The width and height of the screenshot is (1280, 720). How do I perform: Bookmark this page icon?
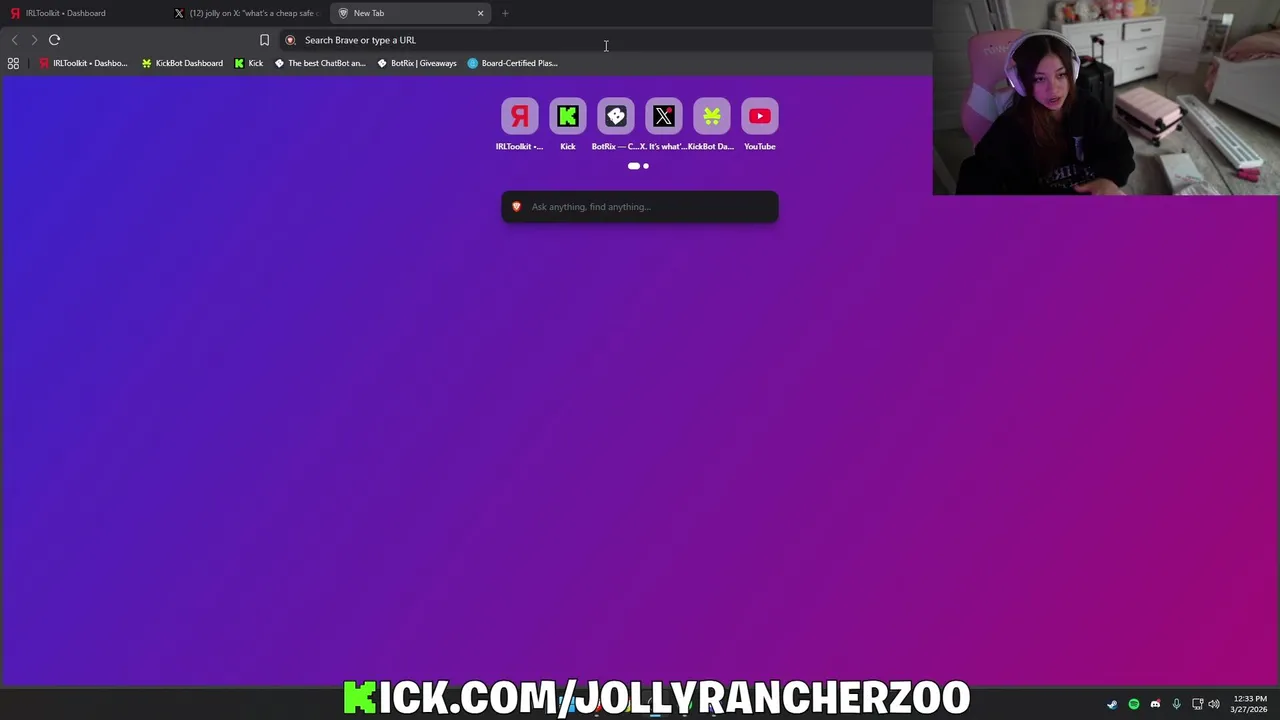[x=264, y=40]
